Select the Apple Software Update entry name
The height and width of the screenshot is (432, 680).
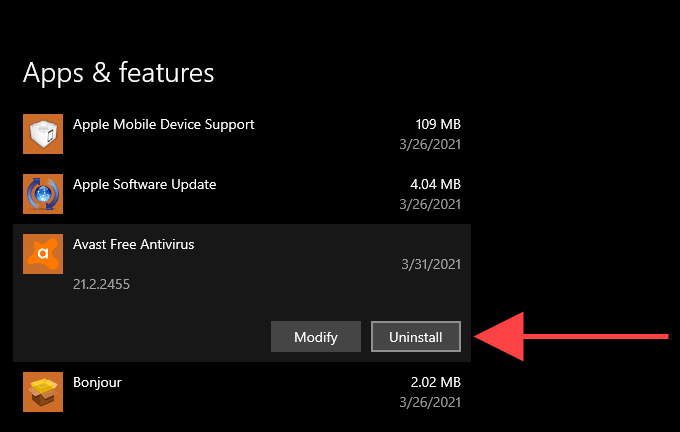click(x=145, y=184)
